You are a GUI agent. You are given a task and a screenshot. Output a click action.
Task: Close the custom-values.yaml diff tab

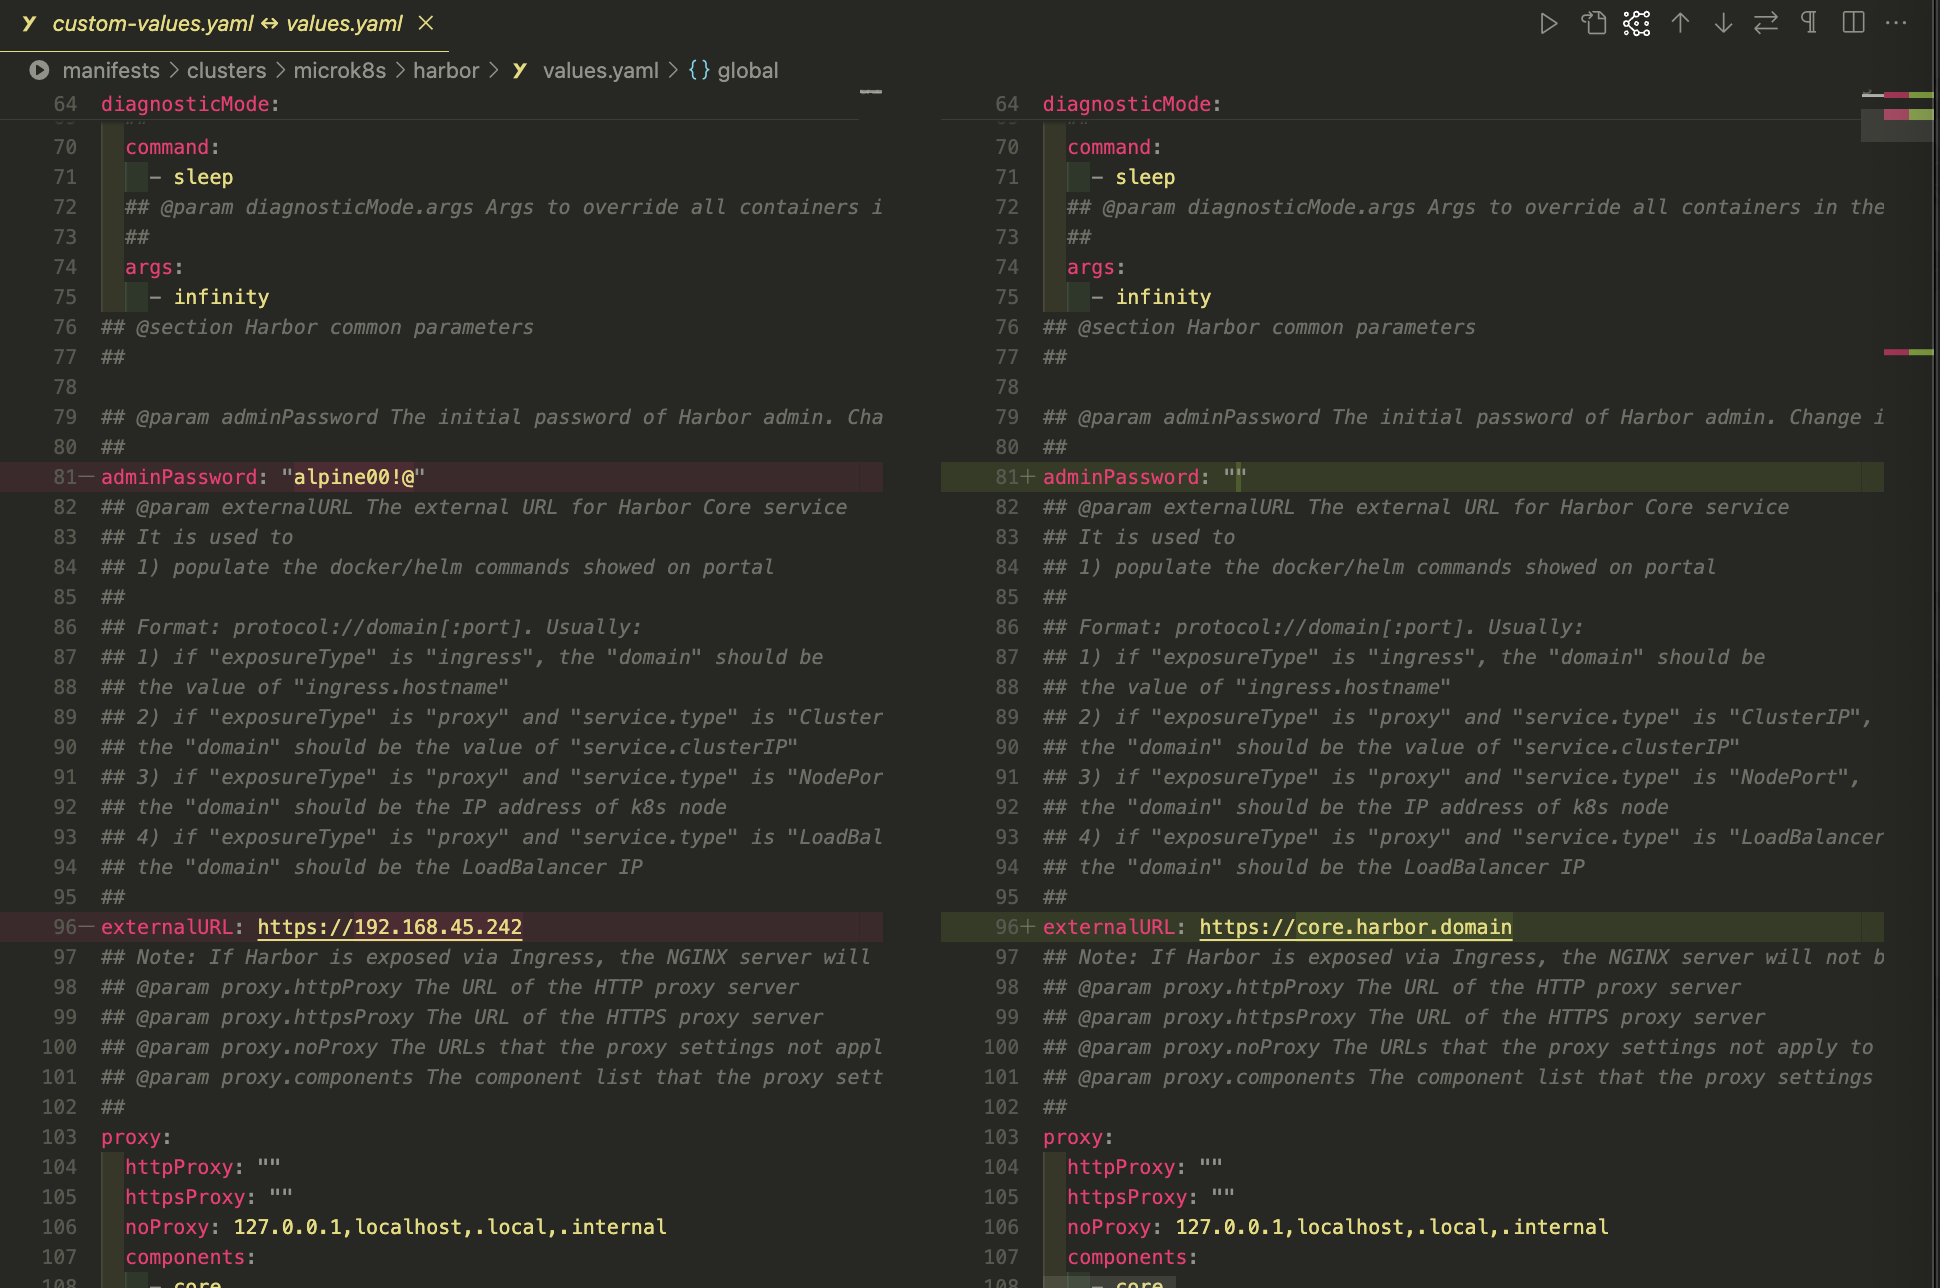(x=426, y=23)
